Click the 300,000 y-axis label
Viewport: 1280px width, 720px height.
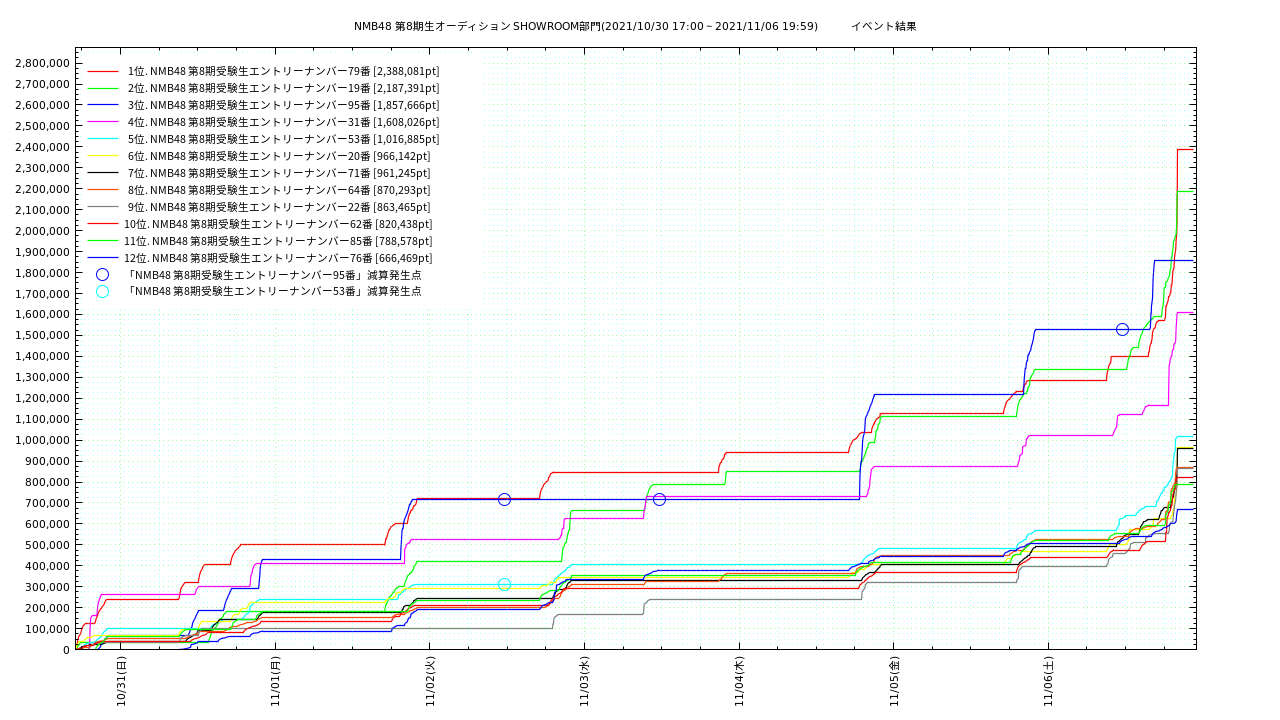[49, 587]
